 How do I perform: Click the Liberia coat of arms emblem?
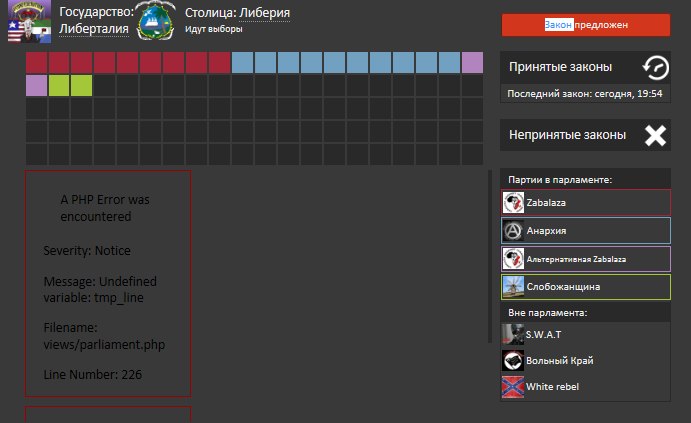point(155,21)
